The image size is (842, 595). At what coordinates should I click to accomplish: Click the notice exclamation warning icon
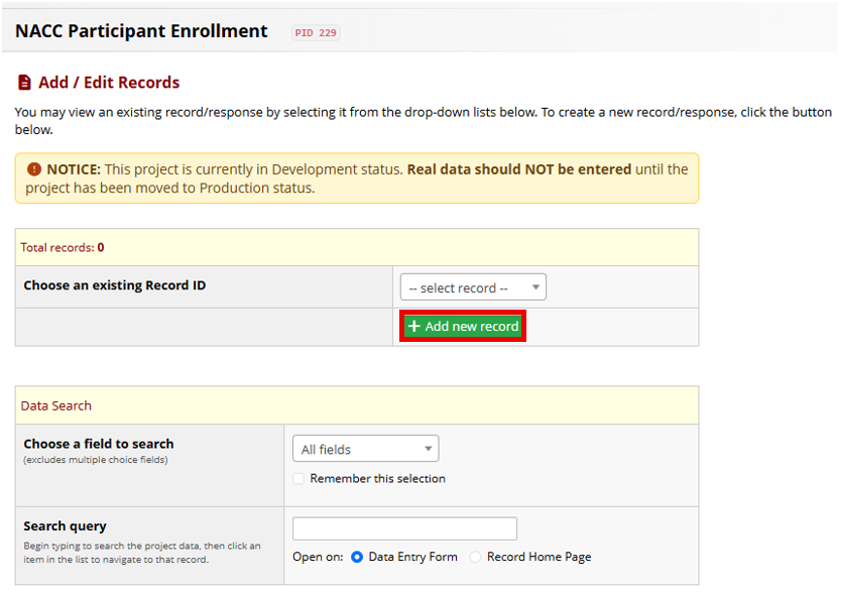[34, 169]
